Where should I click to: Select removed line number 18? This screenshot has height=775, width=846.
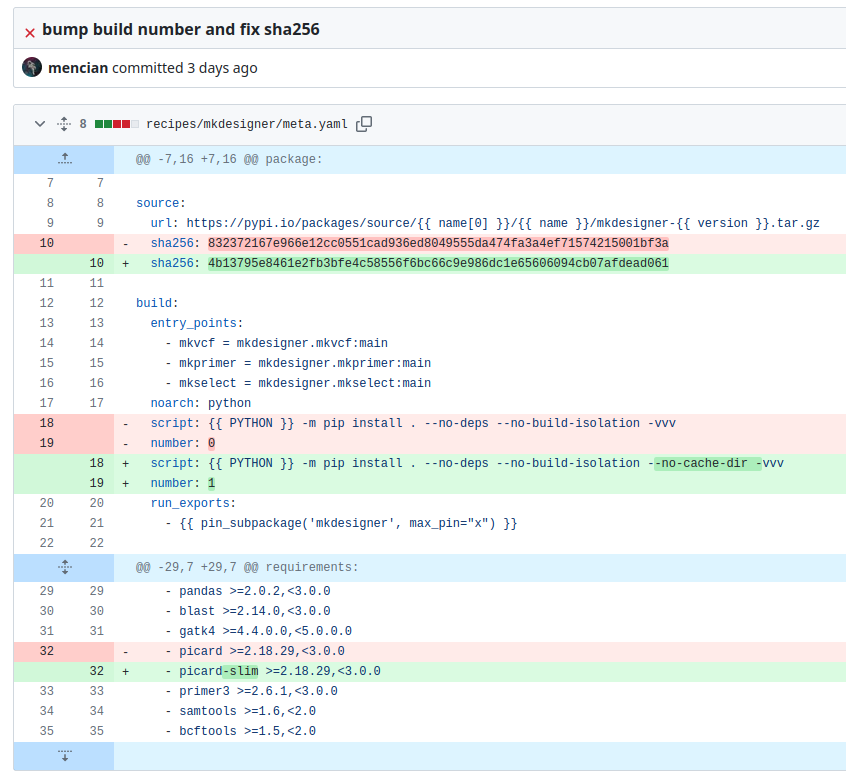point(47,423)
